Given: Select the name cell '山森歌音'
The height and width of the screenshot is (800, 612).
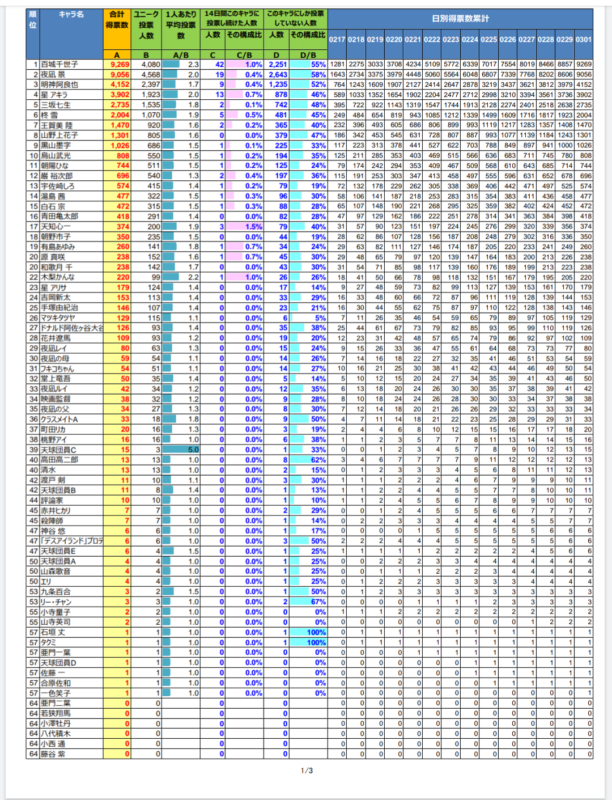Looking at the screenshot, I should coord(71,571).
